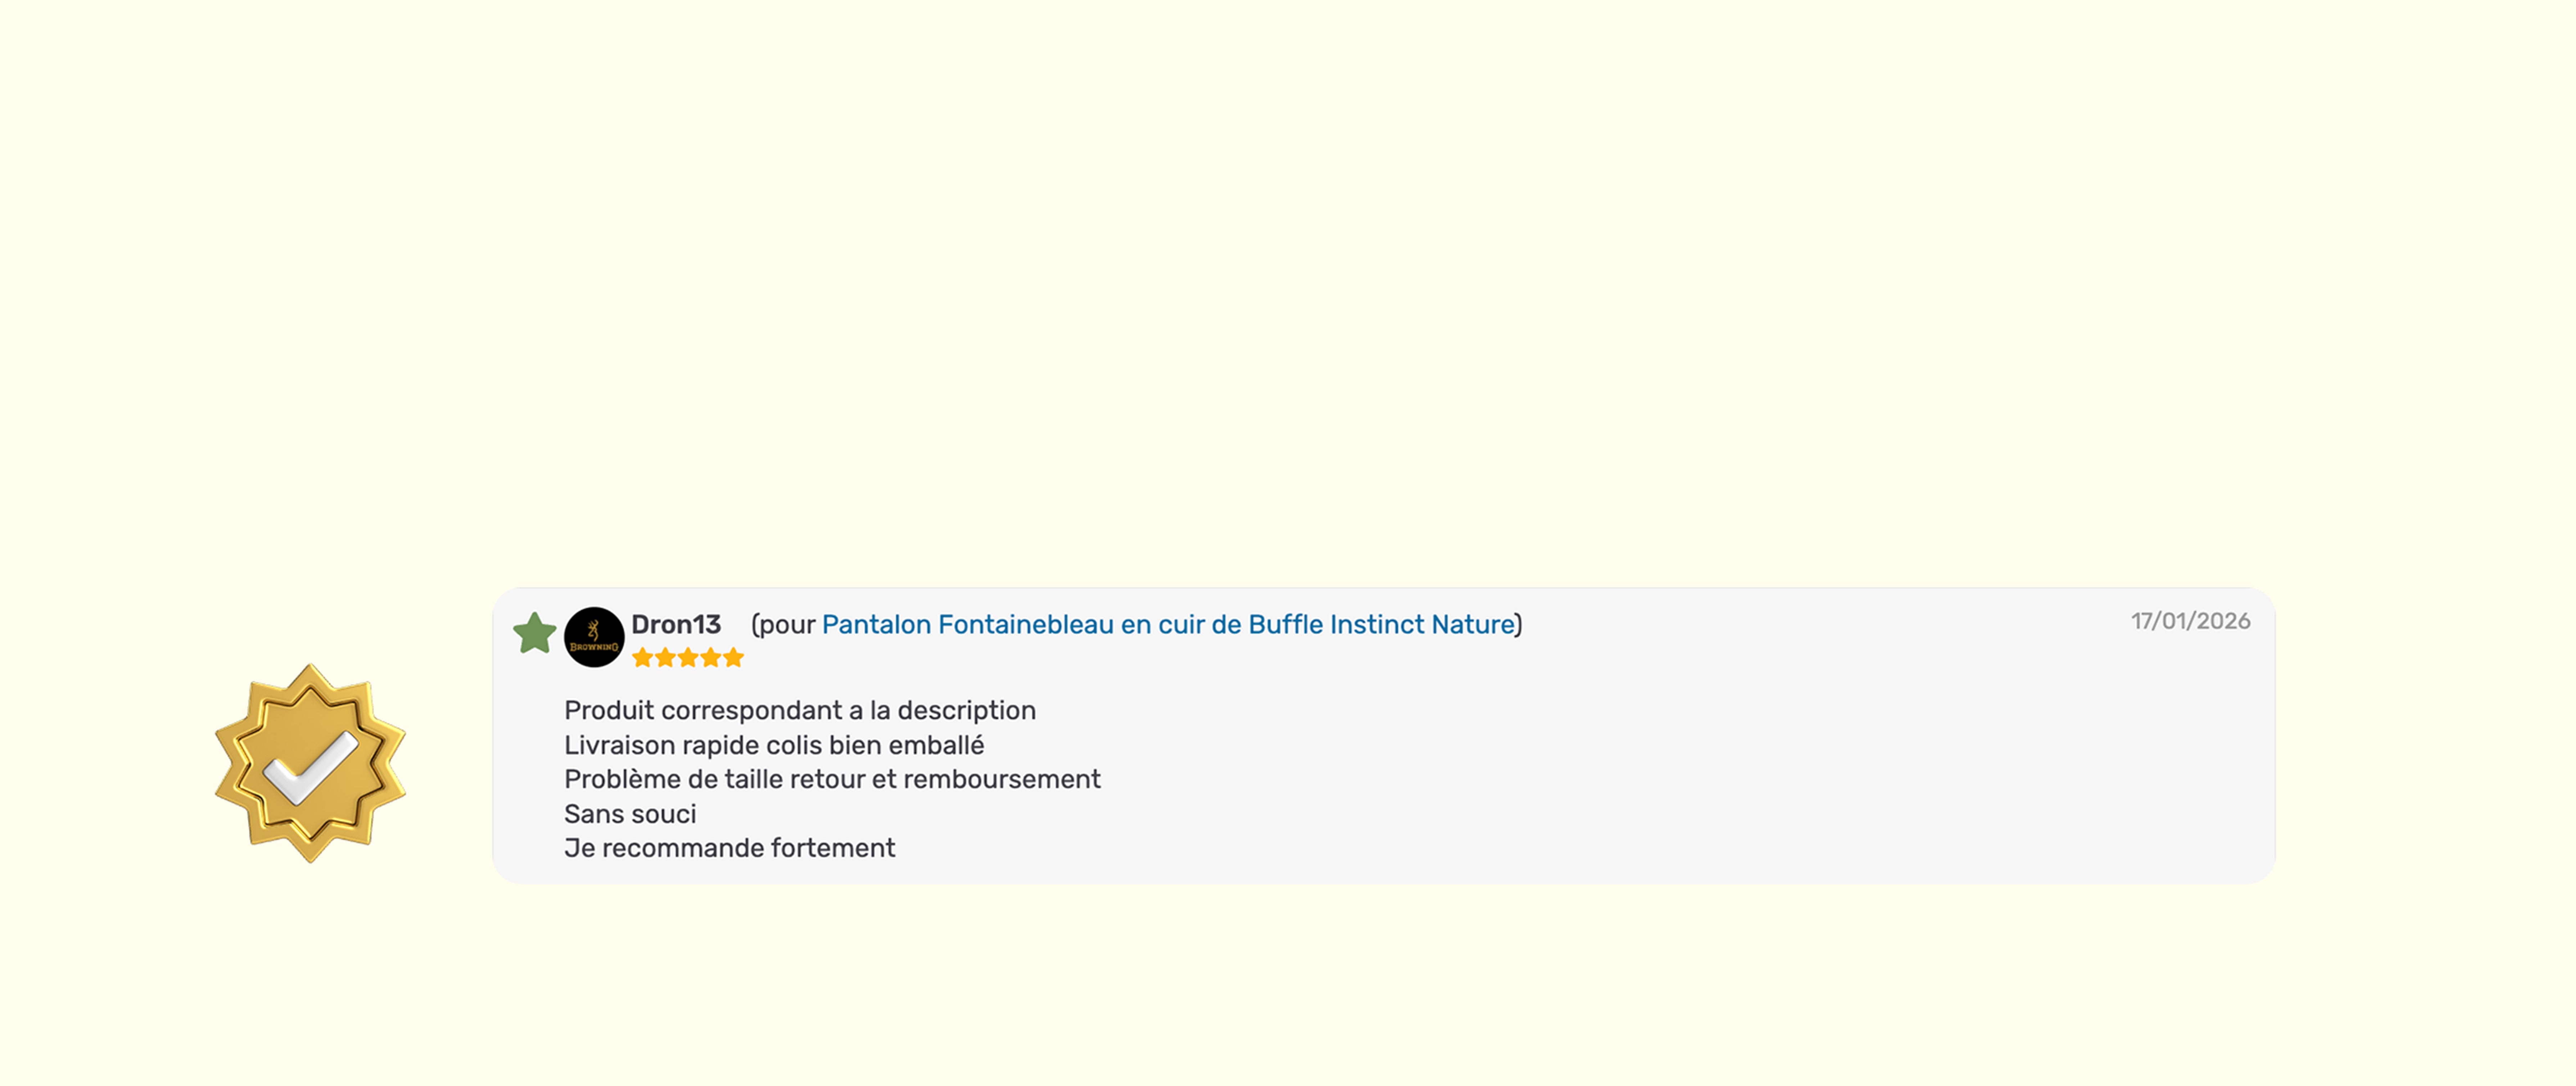
Task: Click the second orange rating star
Action: click(x=665, y=658)
